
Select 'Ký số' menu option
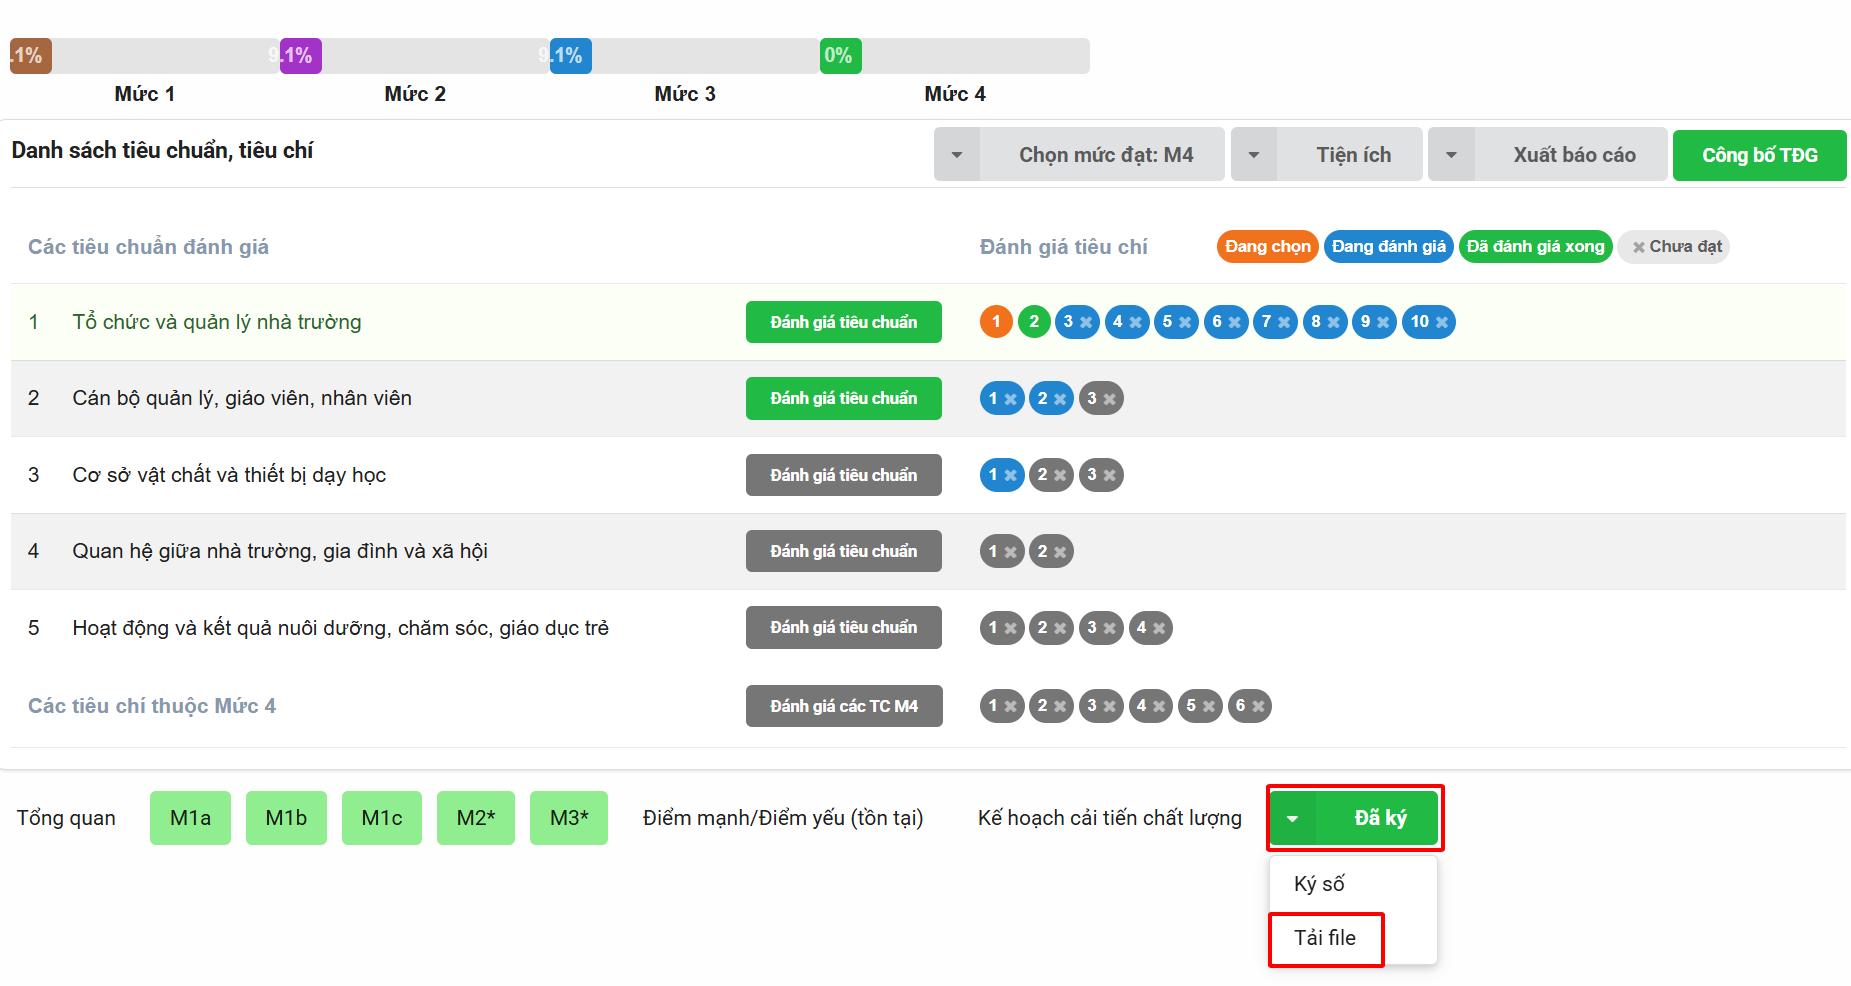point(1319,884)
